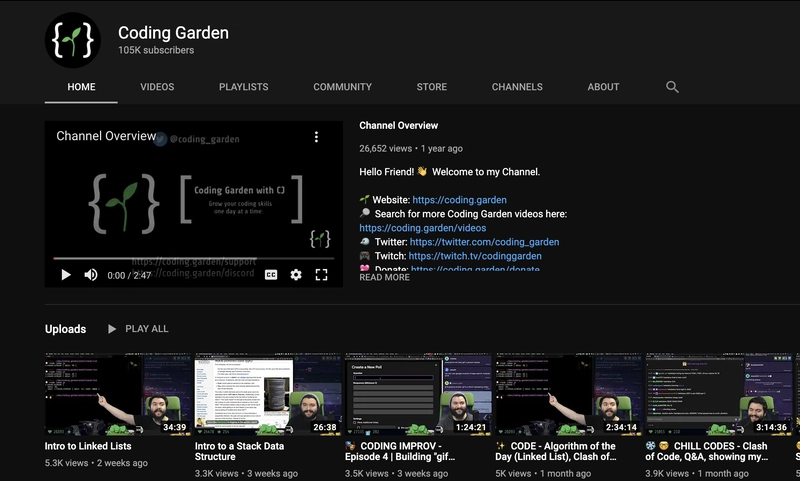
Task: Play the Channel Overview video
Action: (66, 275)
